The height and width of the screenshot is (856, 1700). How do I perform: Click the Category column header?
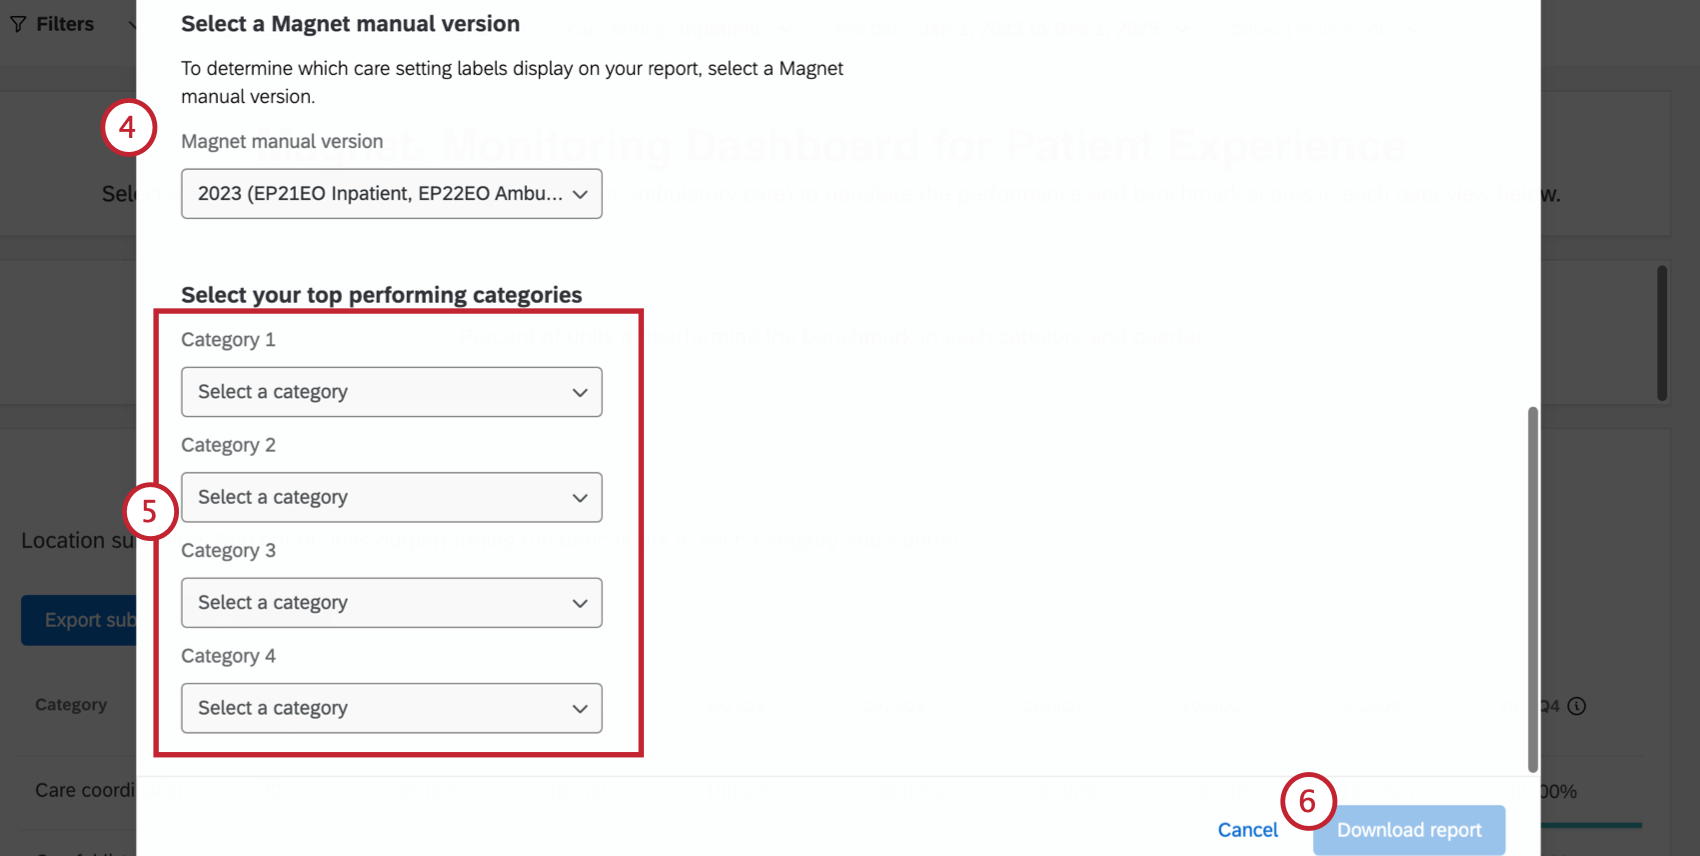click(70, 704)
